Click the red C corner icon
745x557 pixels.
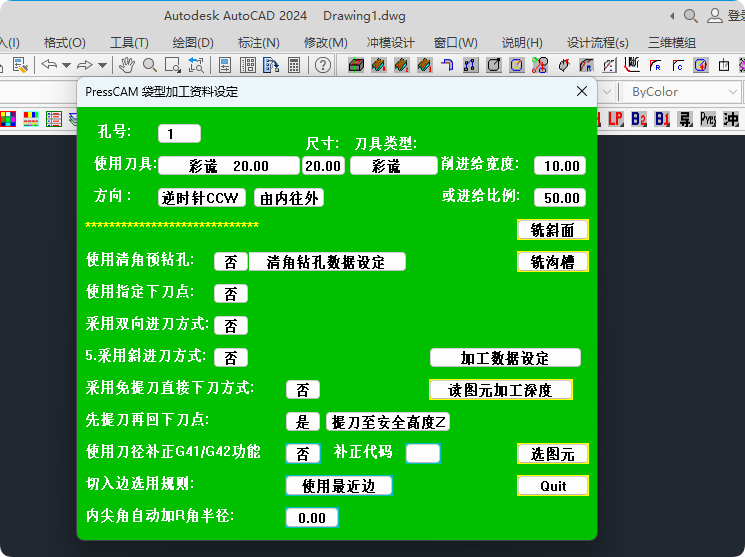pos(678,65)
